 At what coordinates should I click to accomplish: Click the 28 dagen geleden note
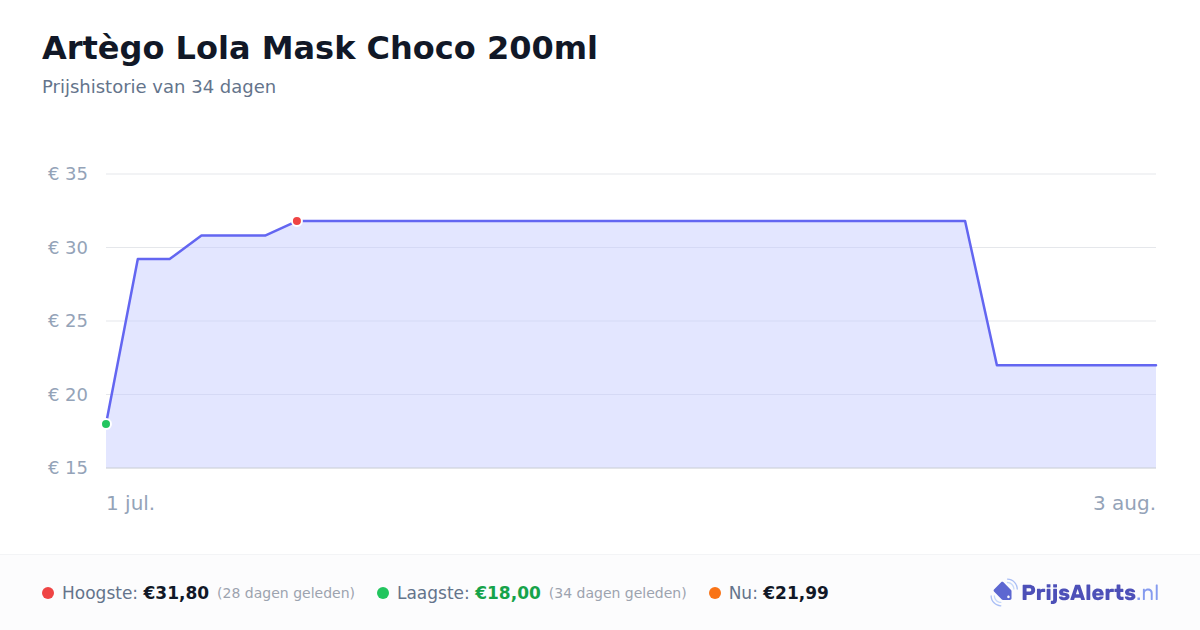(x=286, y=593)
